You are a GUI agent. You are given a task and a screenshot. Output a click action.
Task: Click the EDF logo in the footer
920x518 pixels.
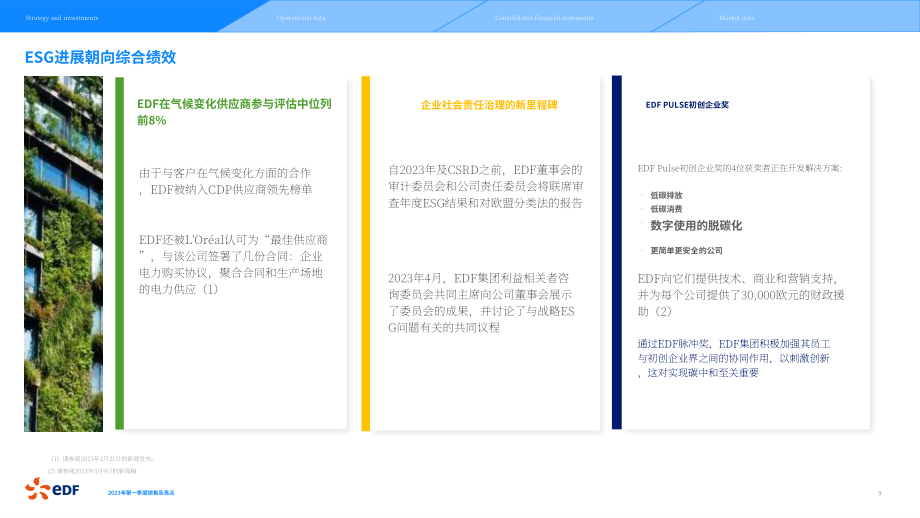52,489
